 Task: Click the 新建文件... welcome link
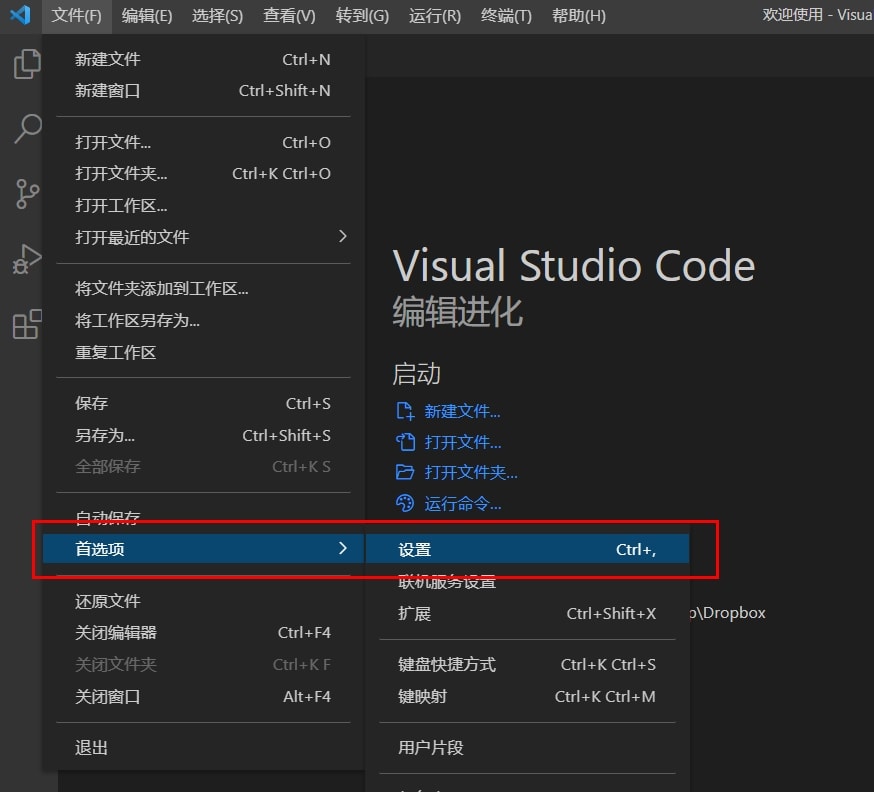click(x=463, y=411)
